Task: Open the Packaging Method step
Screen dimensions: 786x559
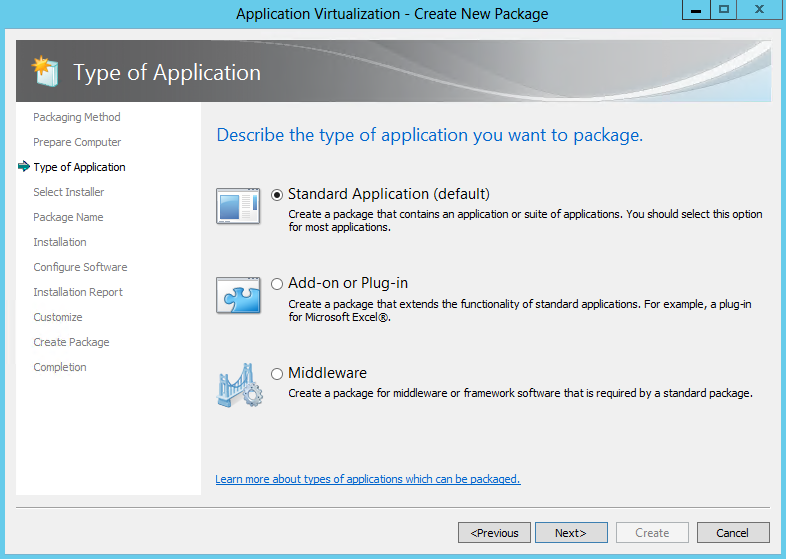Action: point(77,117)
